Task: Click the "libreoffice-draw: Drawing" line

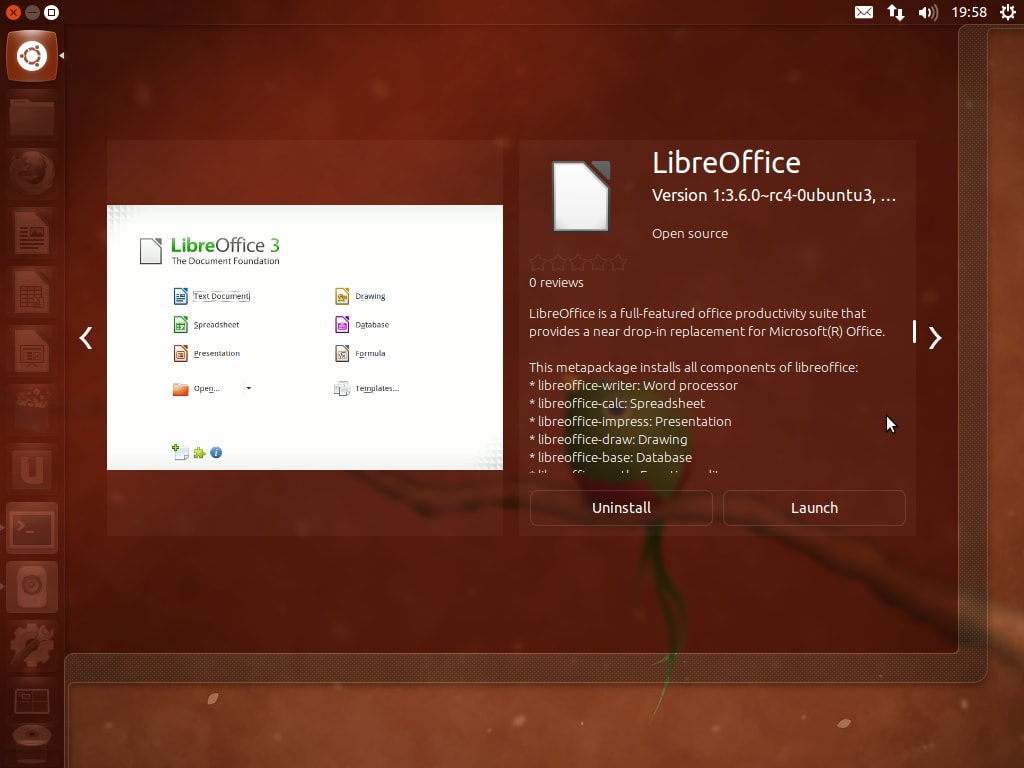Action: (608, 440)
